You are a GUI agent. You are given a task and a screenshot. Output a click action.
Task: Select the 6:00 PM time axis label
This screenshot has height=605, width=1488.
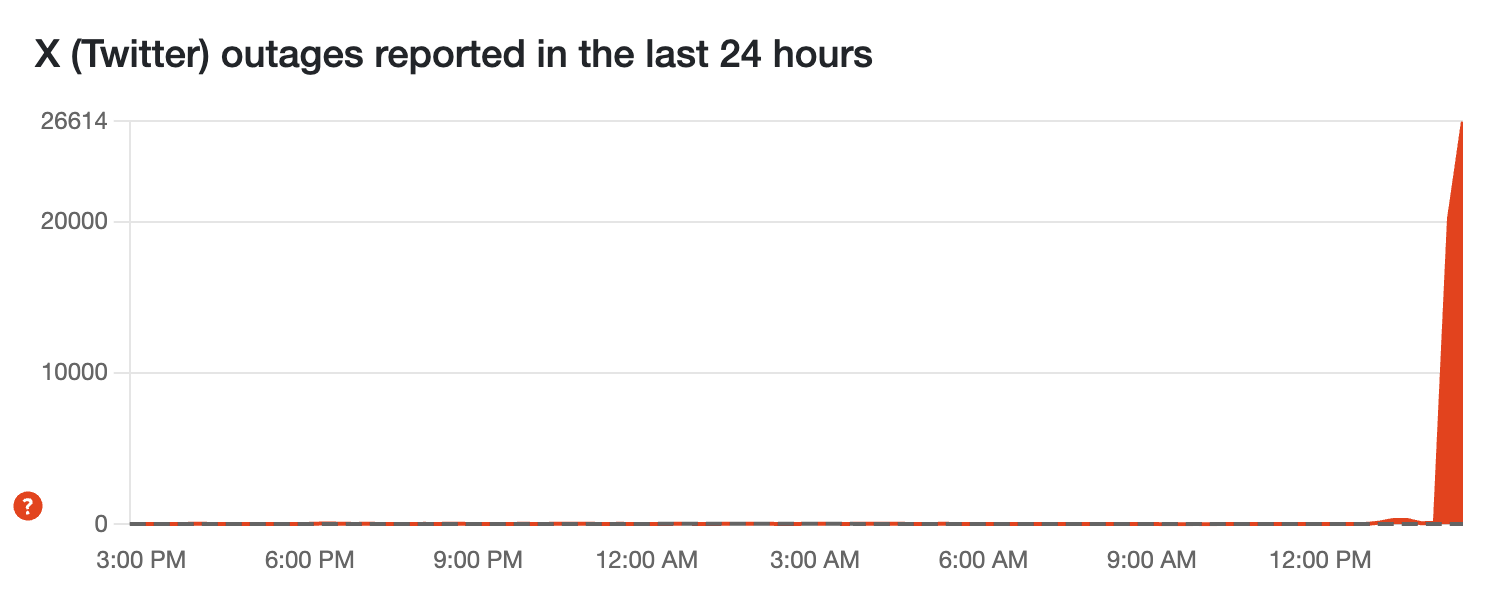(x=310, y=561)
